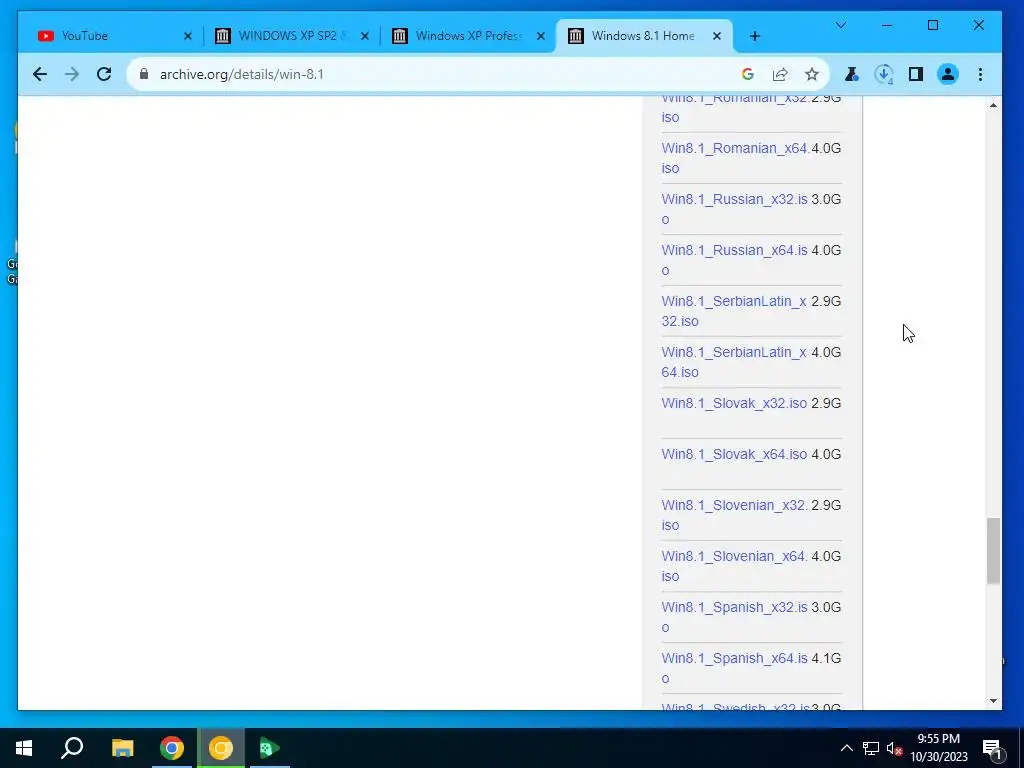Close the Windows XP Professional tab
Image resolution: width=1024 pixels, height=768 pixels.
tap(541, 36)
